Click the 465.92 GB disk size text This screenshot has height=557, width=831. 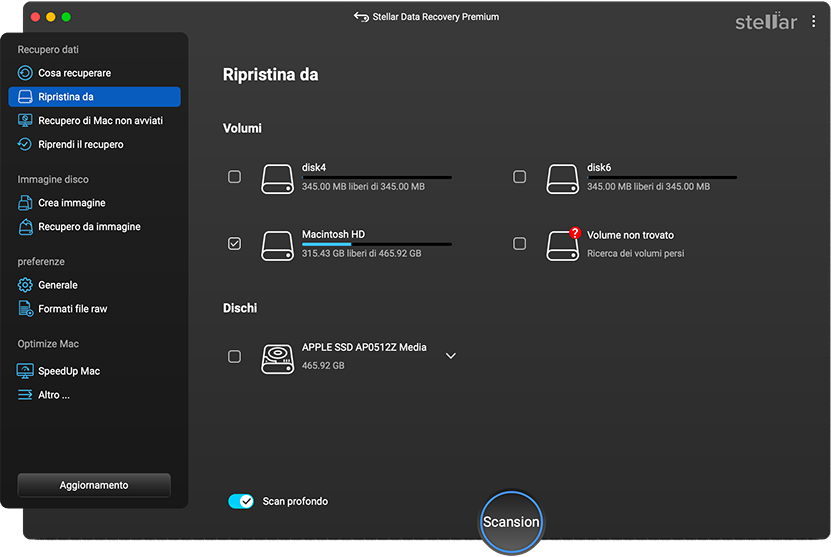pyautogui.click(x=323, y=366)
